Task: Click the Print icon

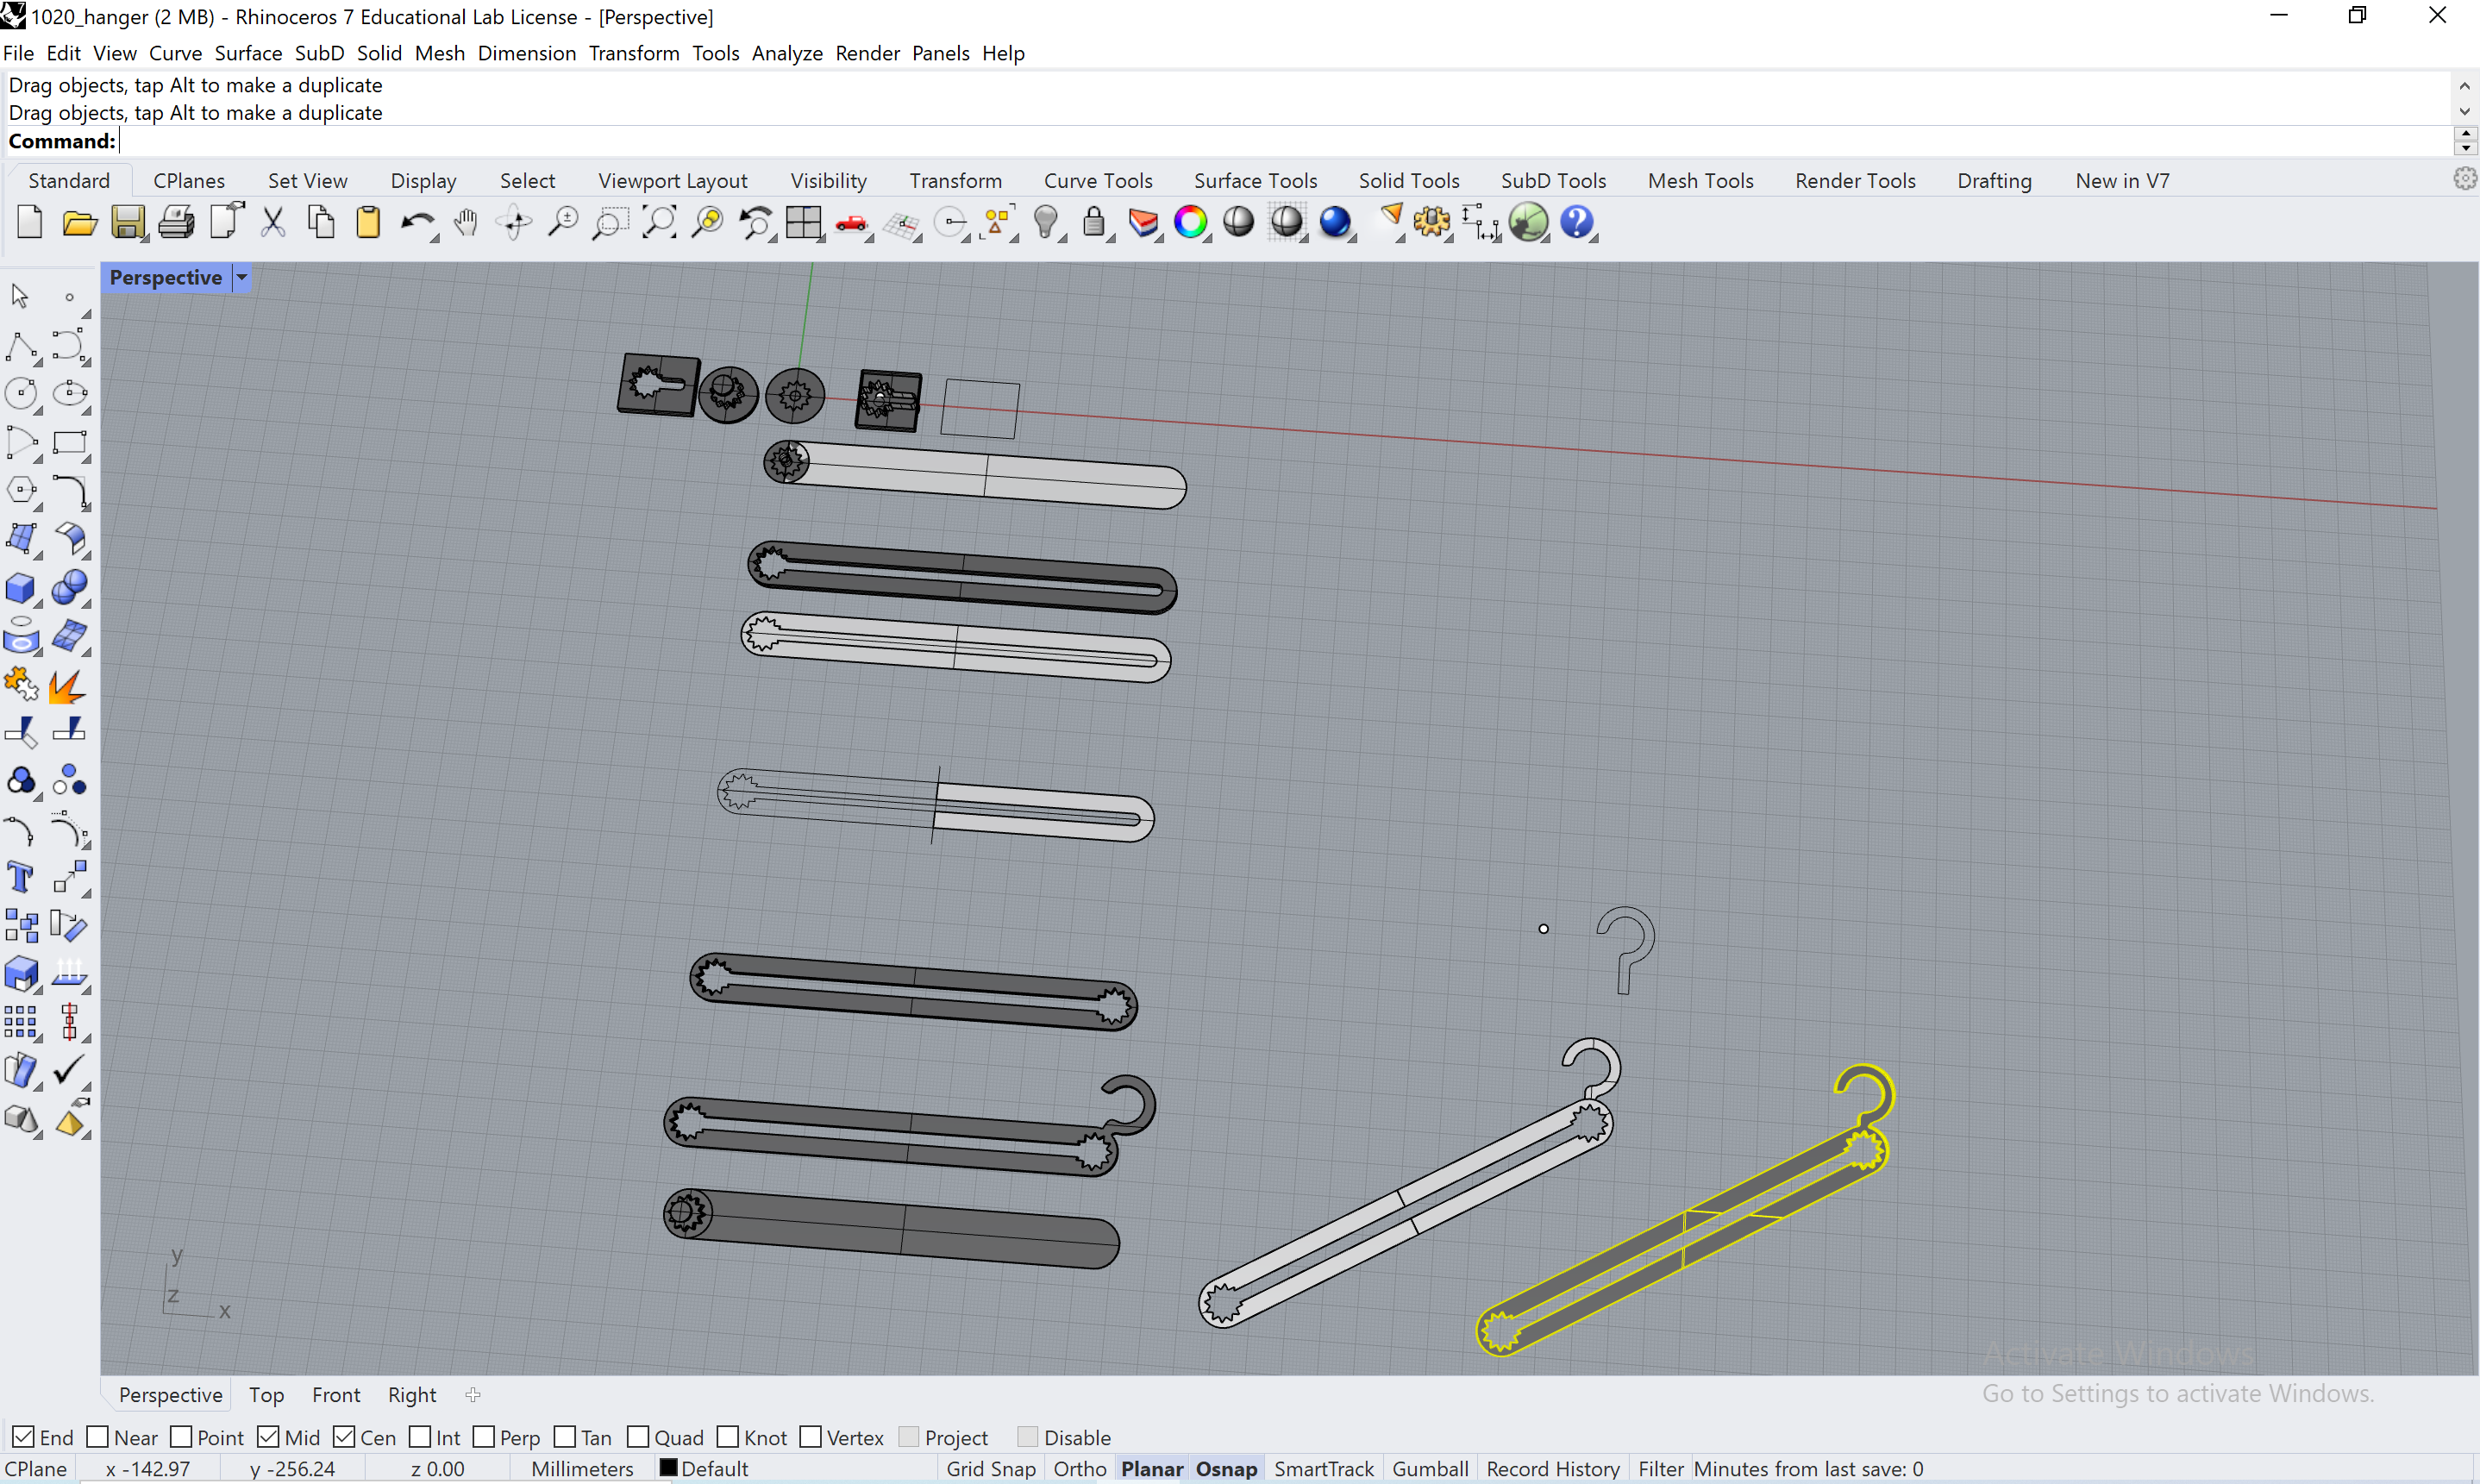Action: tap(176, 222)
